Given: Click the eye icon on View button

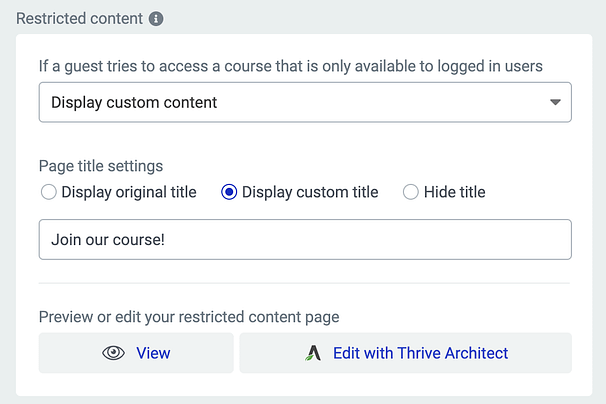Looking at the screenshot, I should [113, 353].
